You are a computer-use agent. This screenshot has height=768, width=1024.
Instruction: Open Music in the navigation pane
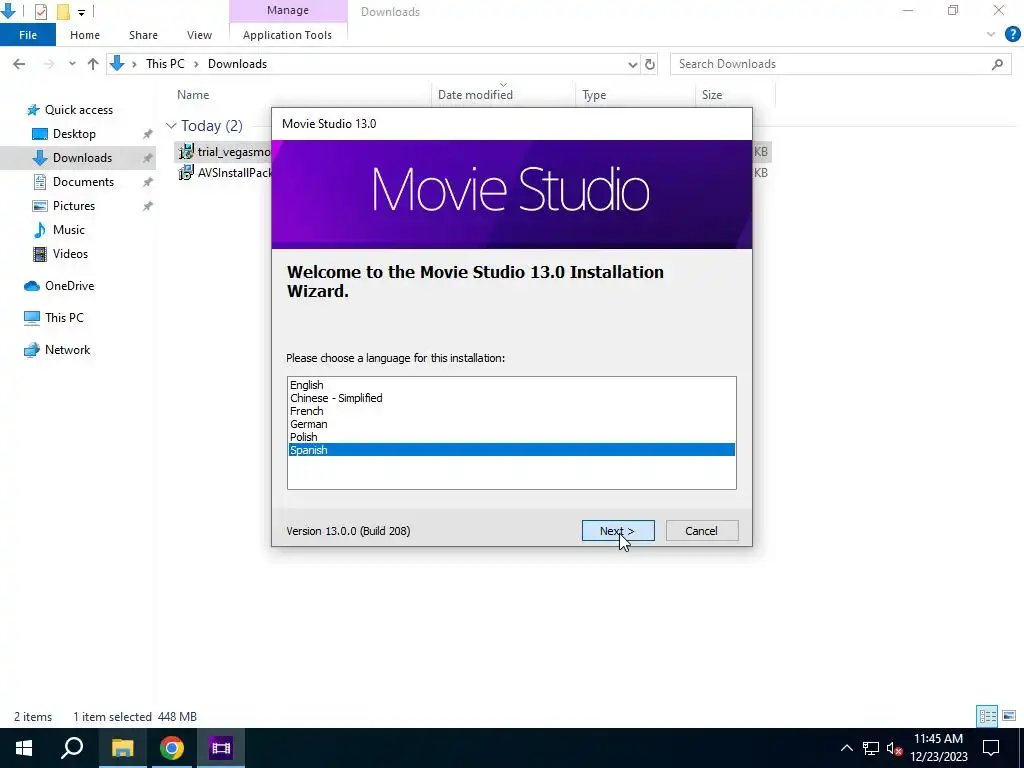tap(69, 230)
